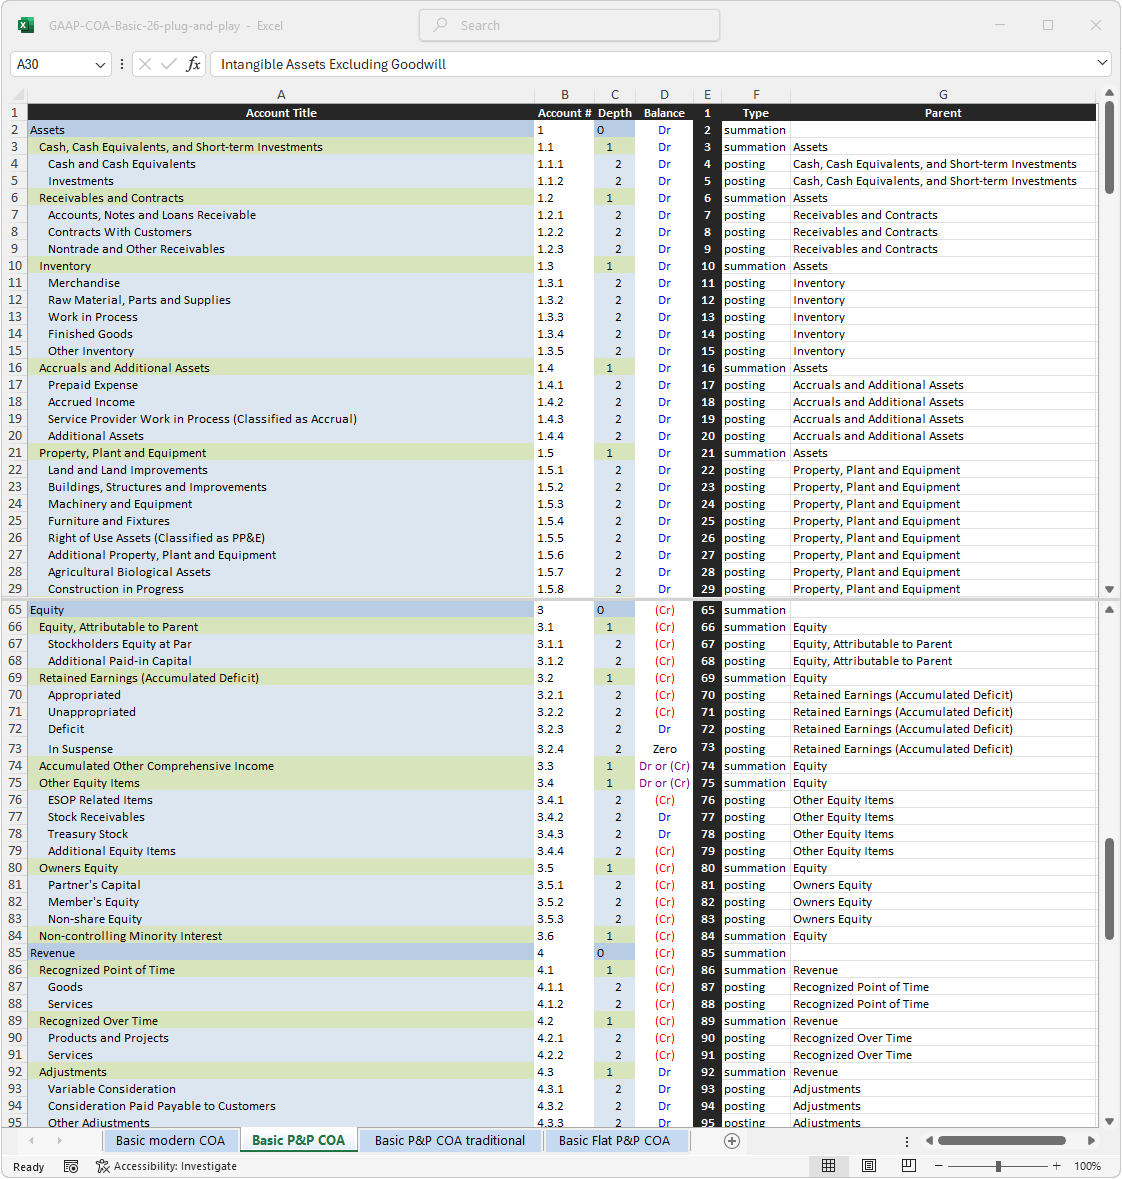Select 'In Suspense' cell

point(281,748)
